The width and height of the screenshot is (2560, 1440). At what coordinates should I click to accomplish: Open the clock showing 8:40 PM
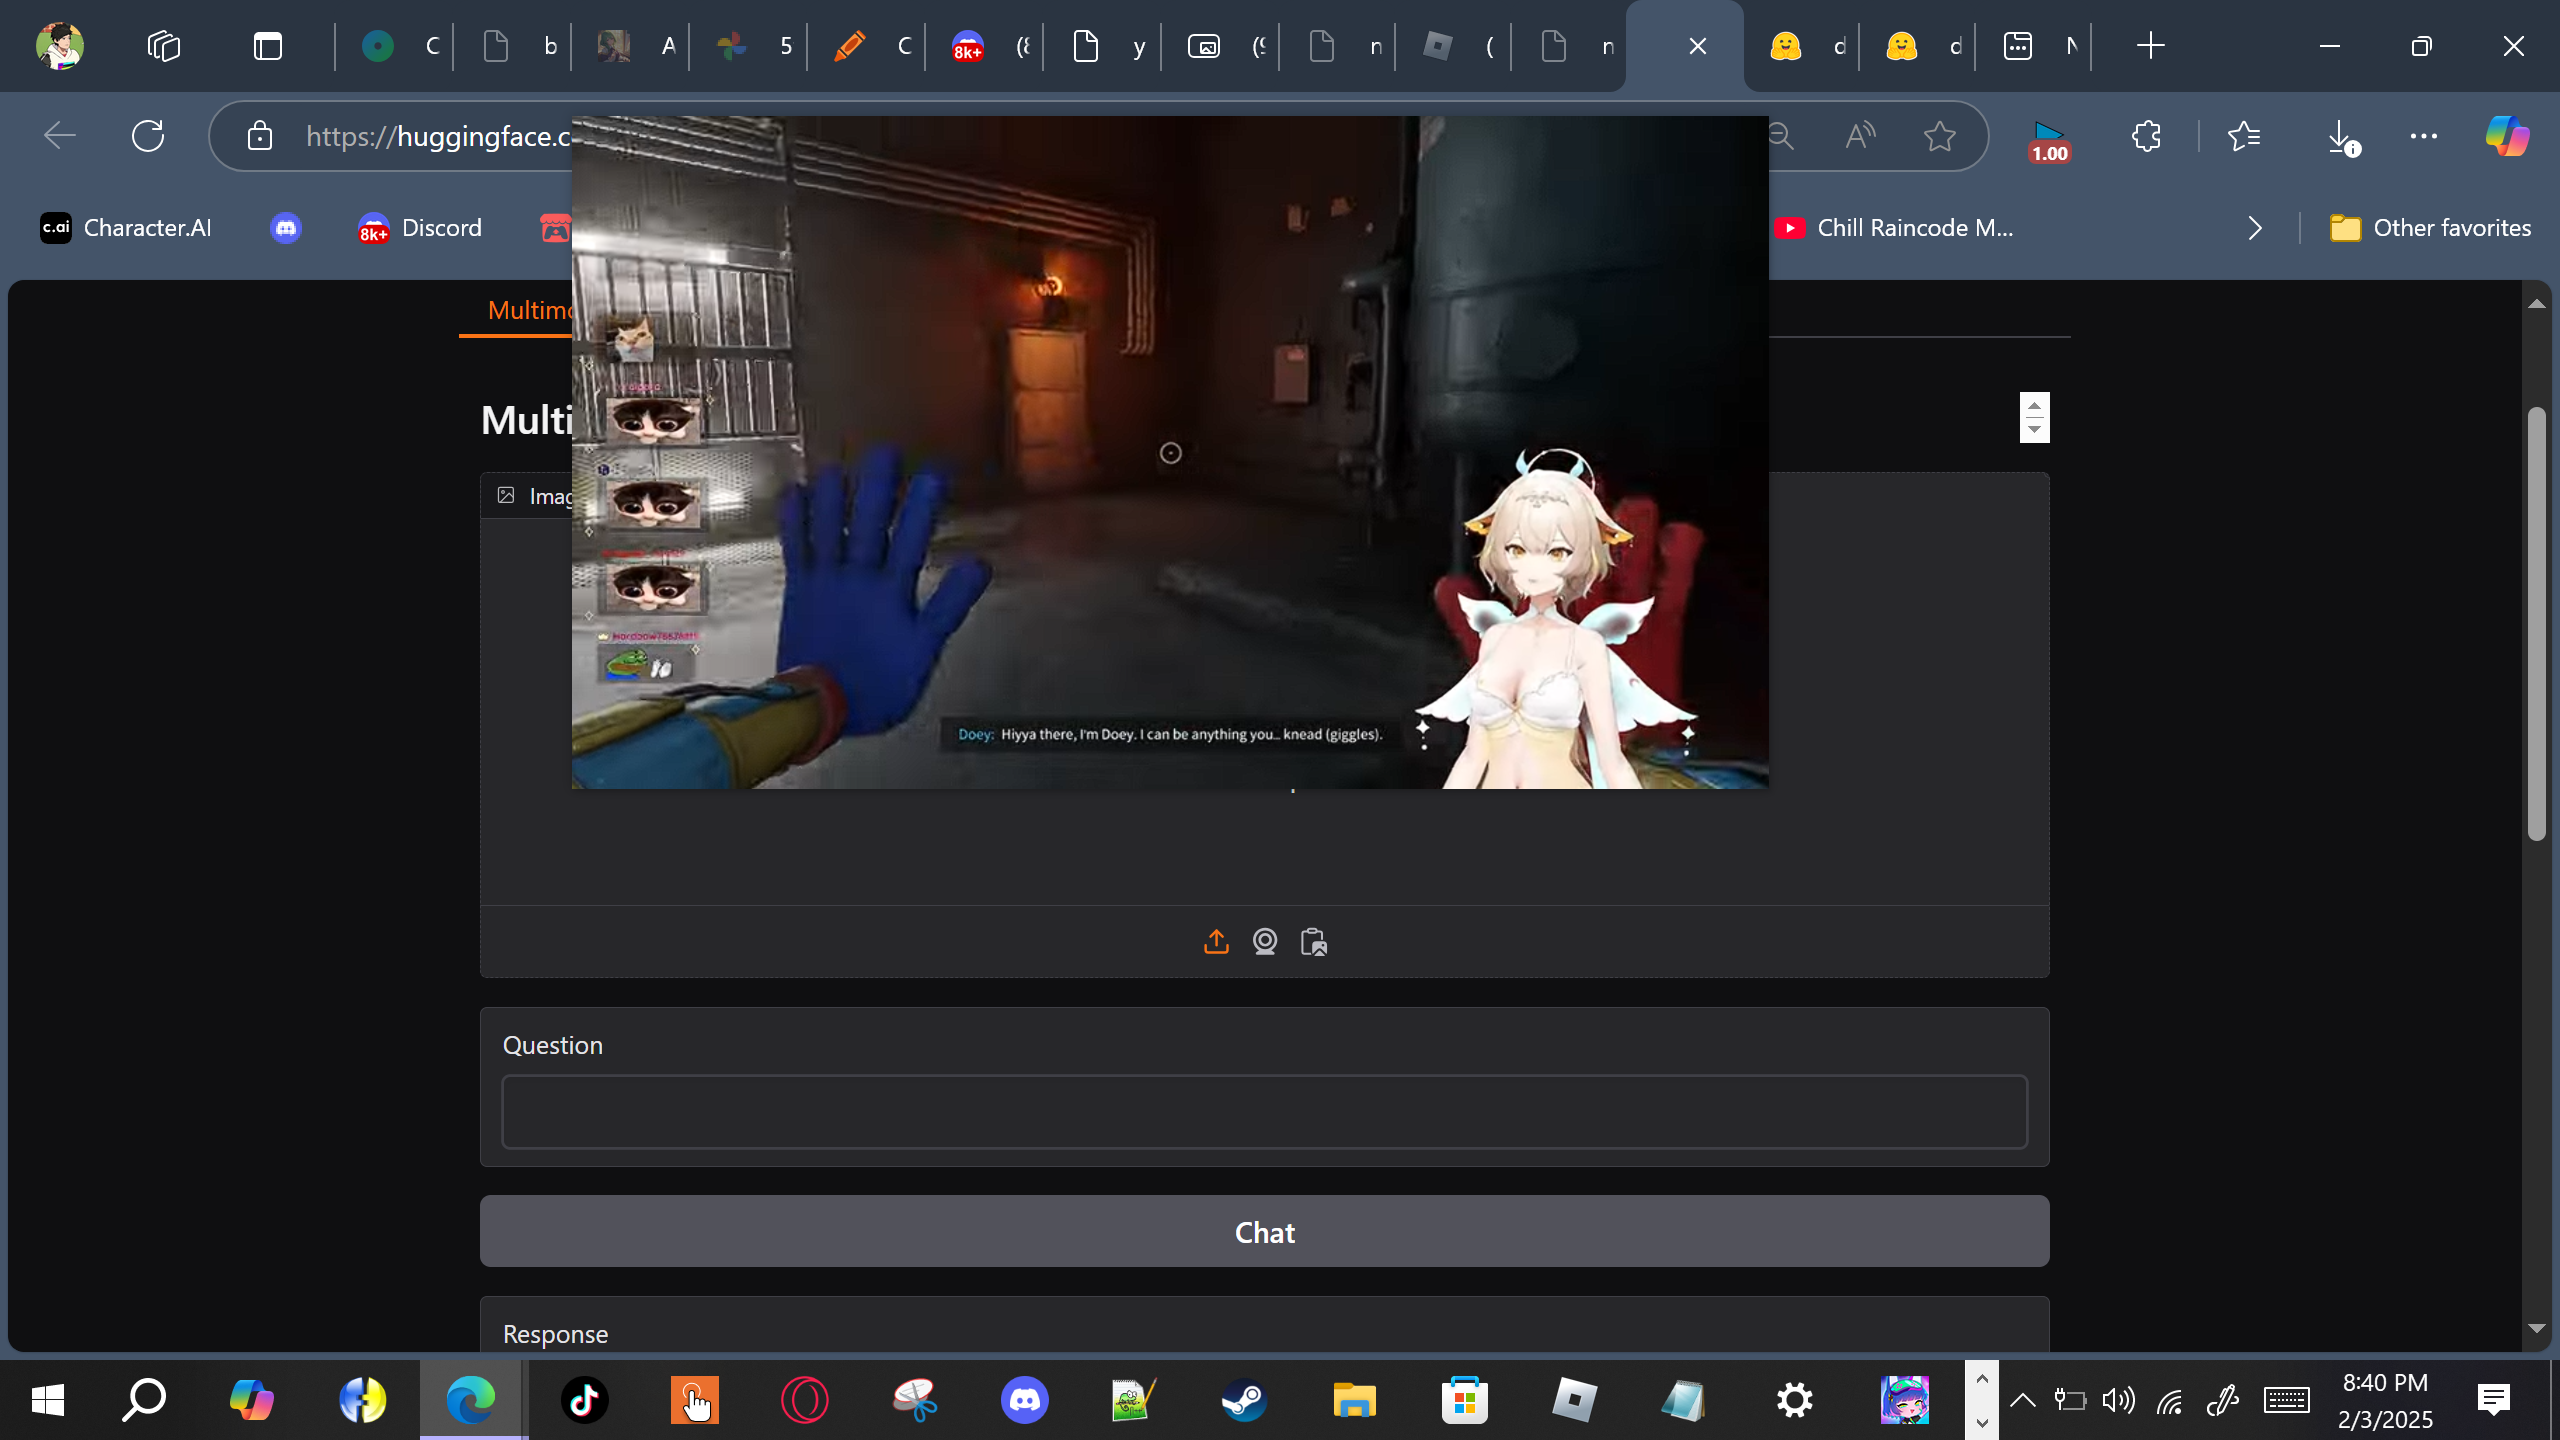2385,1400
